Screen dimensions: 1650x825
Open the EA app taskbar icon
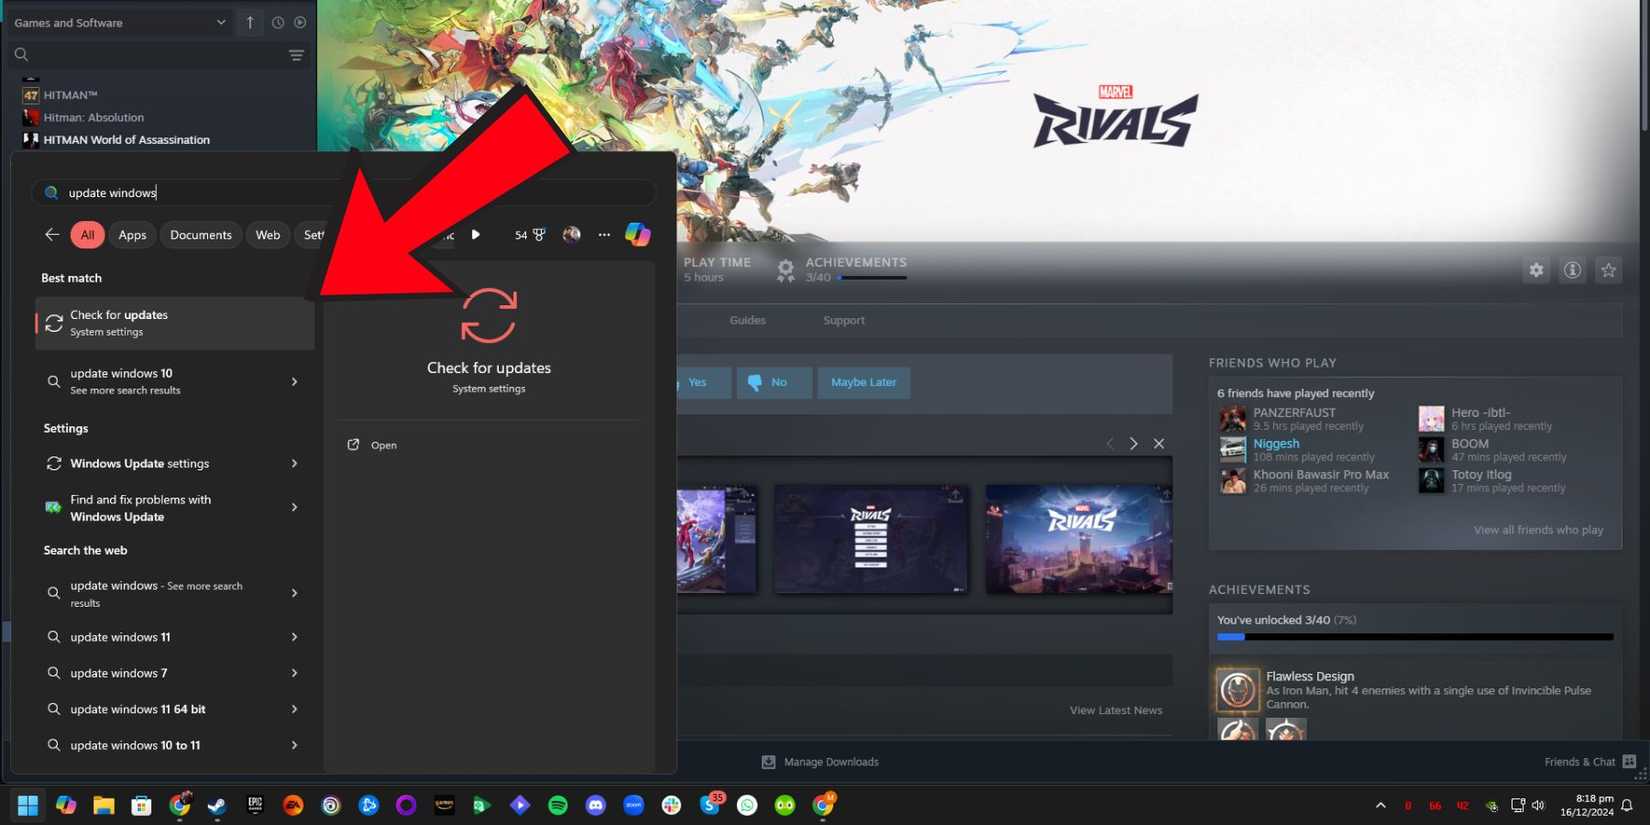click(293, 805)
